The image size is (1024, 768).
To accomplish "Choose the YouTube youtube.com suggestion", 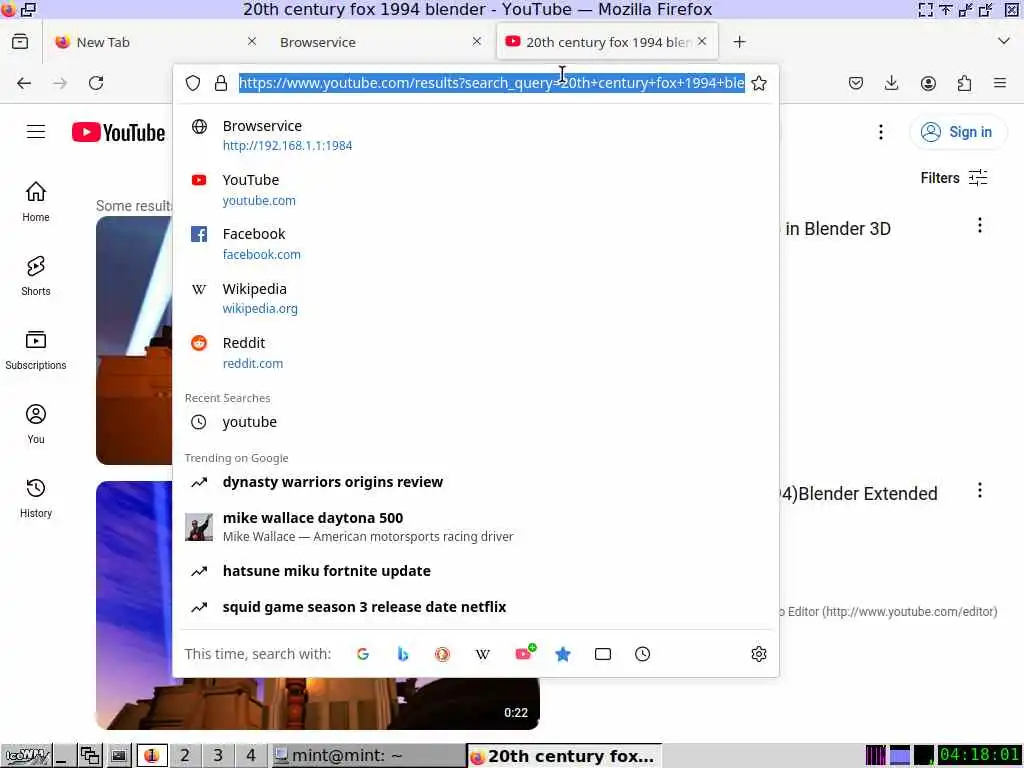I will (x=475, y=190).
